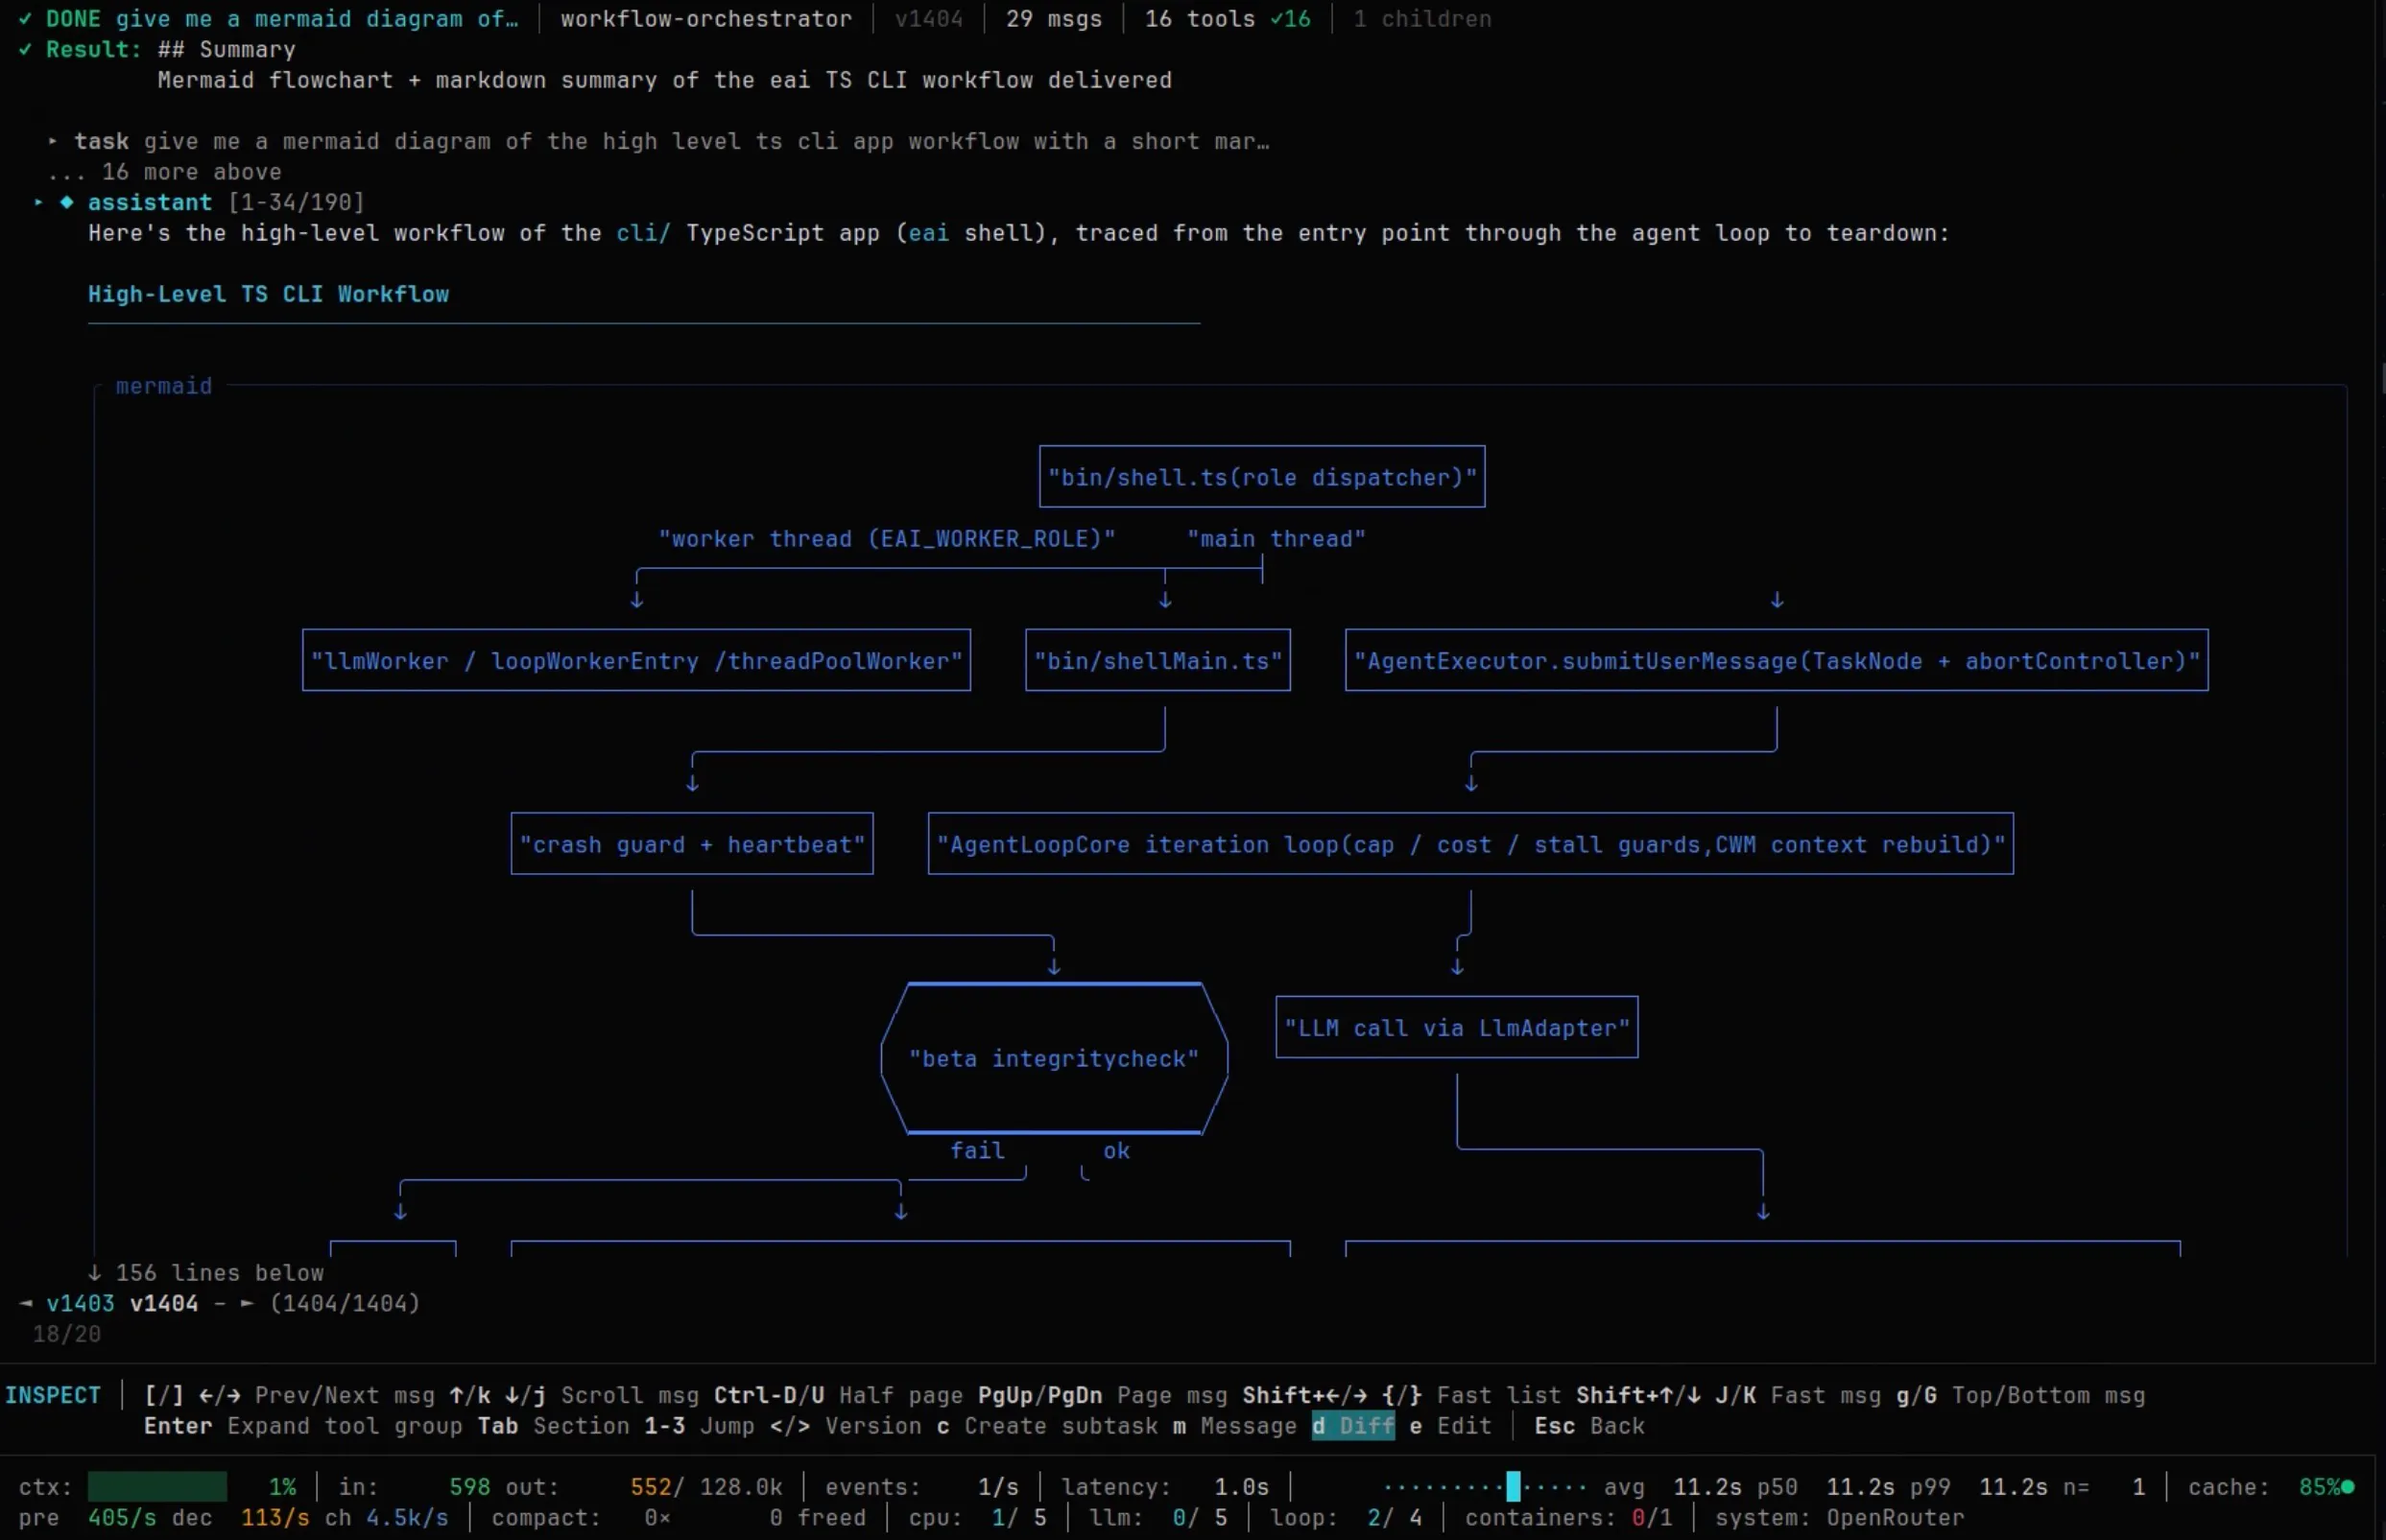Image resolution: width=2386 pixels, height=1540 pixels.
Task: Click the Message shortcut hint
Action: tap(1235, 1426)
